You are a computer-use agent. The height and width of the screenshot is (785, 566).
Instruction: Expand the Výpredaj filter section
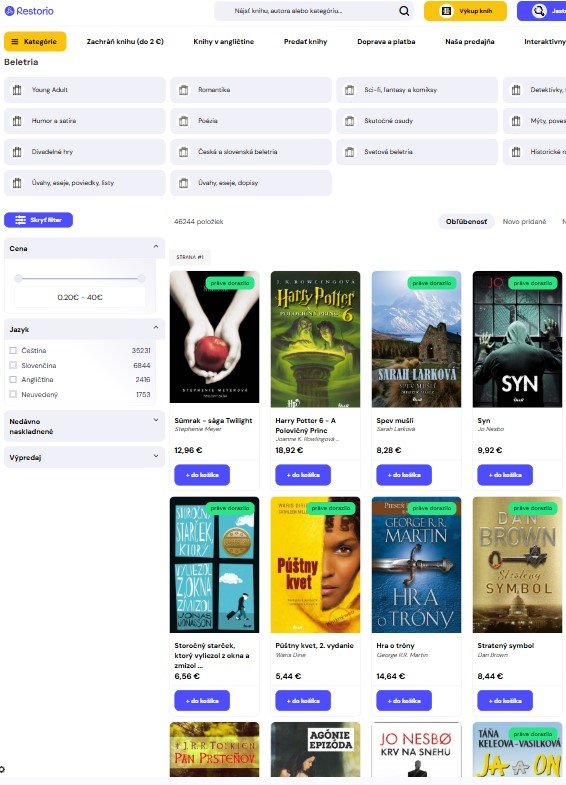pyautogui.click(x=156, y=456)
